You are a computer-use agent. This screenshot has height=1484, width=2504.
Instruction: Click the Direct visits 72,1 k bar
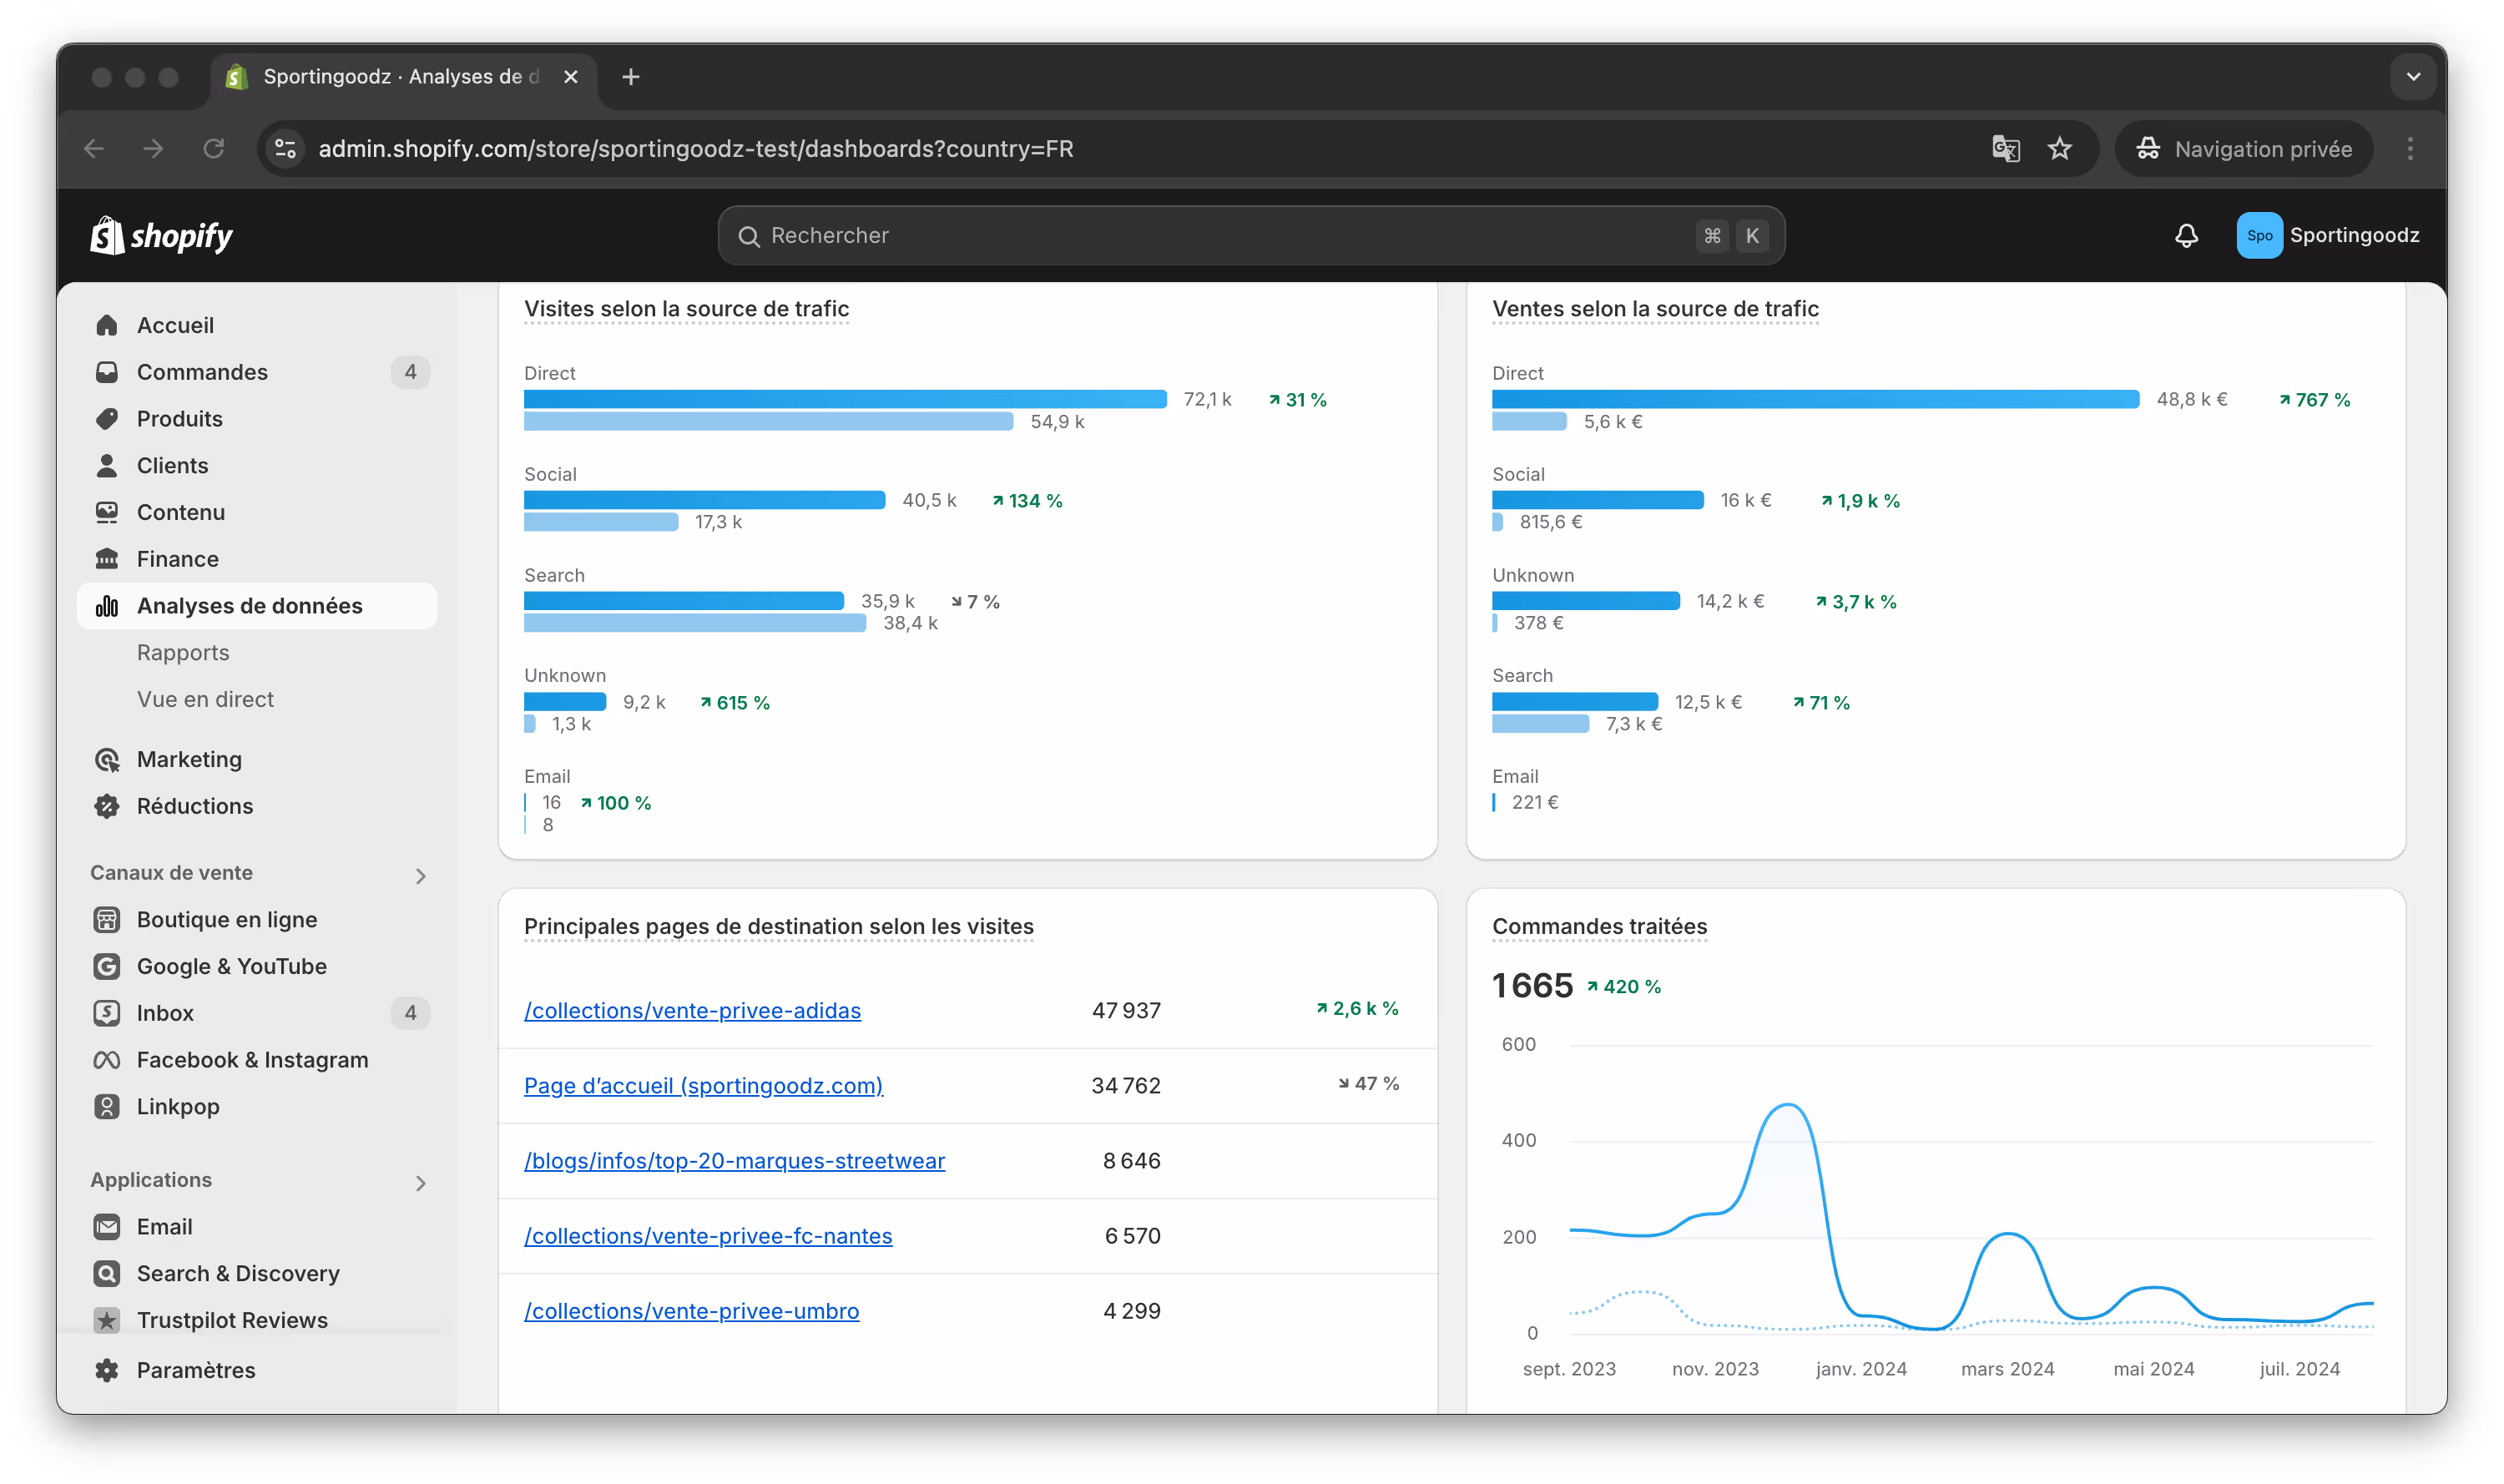coord(845,399)
